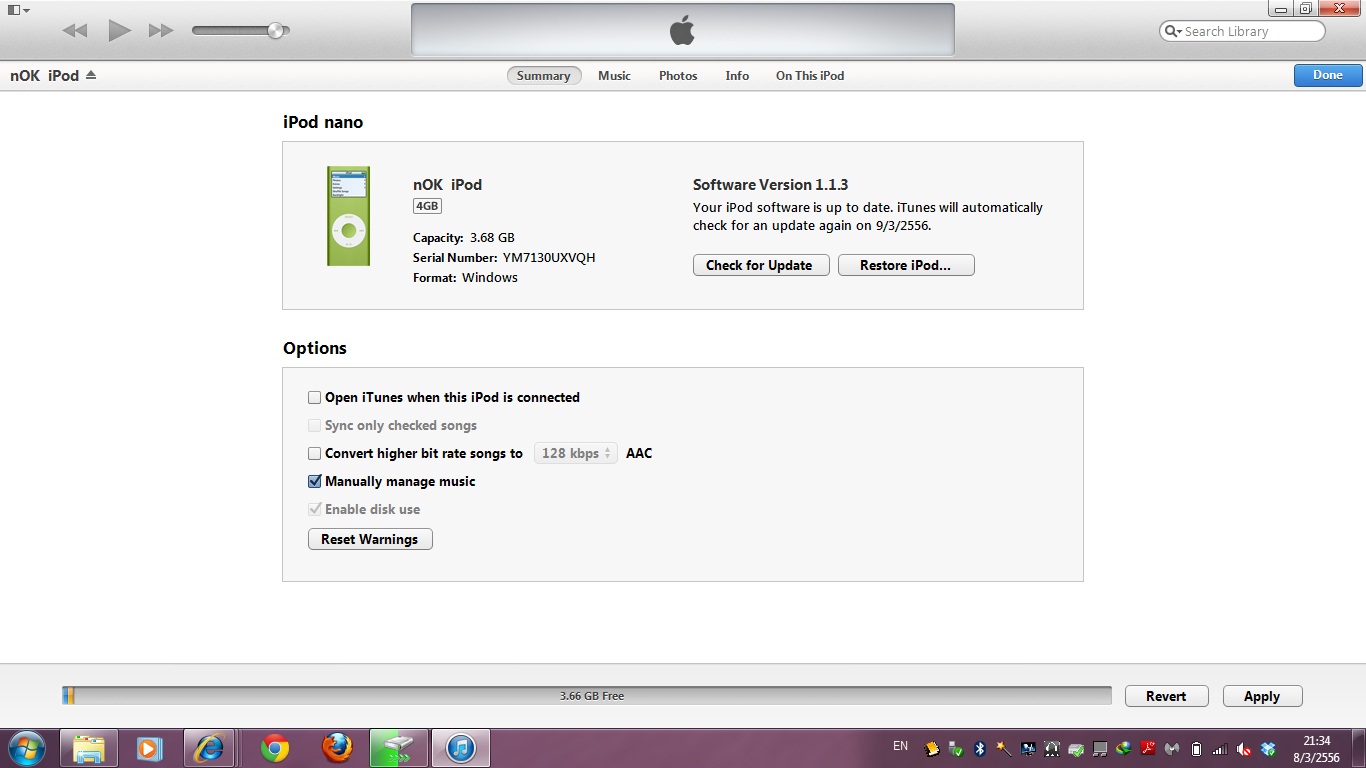Switch to the Photos tab

pos(678,76)
